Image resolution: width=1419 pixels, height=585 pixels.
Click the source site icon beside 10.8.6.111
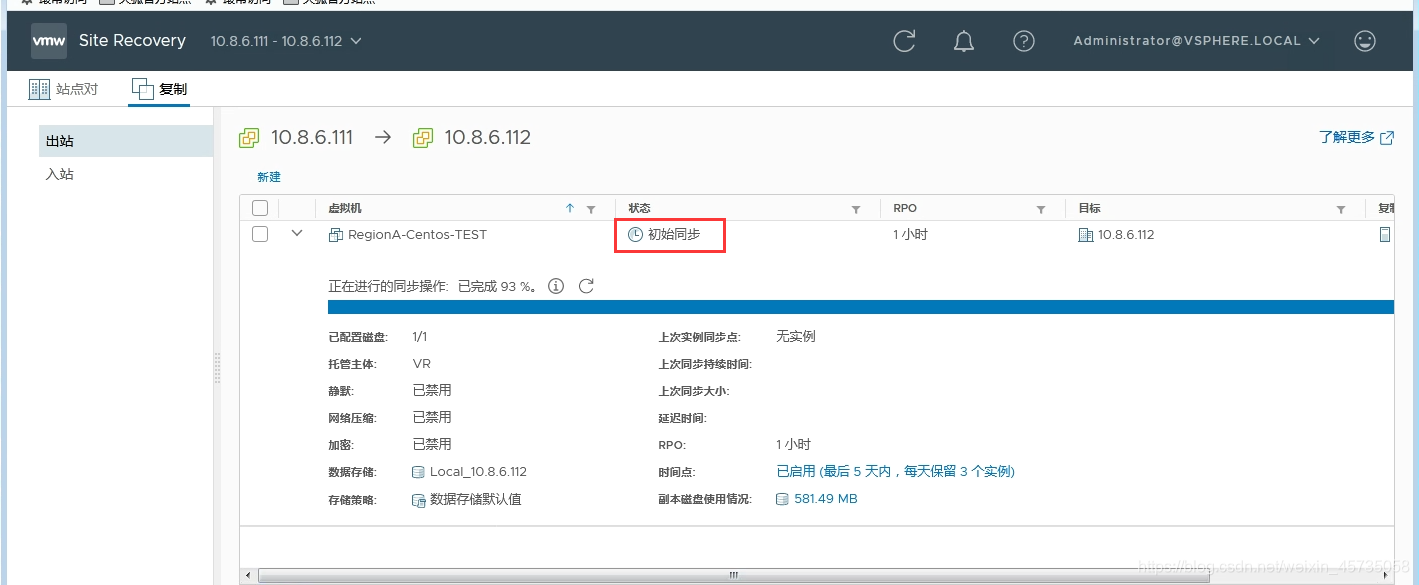point(249,138)
